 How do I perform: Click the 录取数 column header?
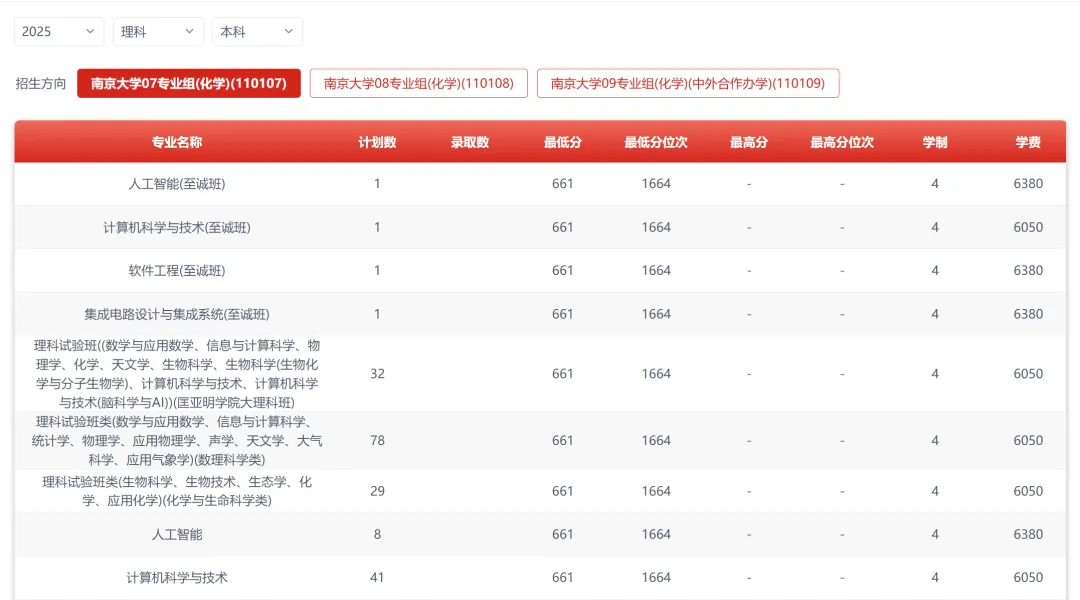(x=470, y=143)
